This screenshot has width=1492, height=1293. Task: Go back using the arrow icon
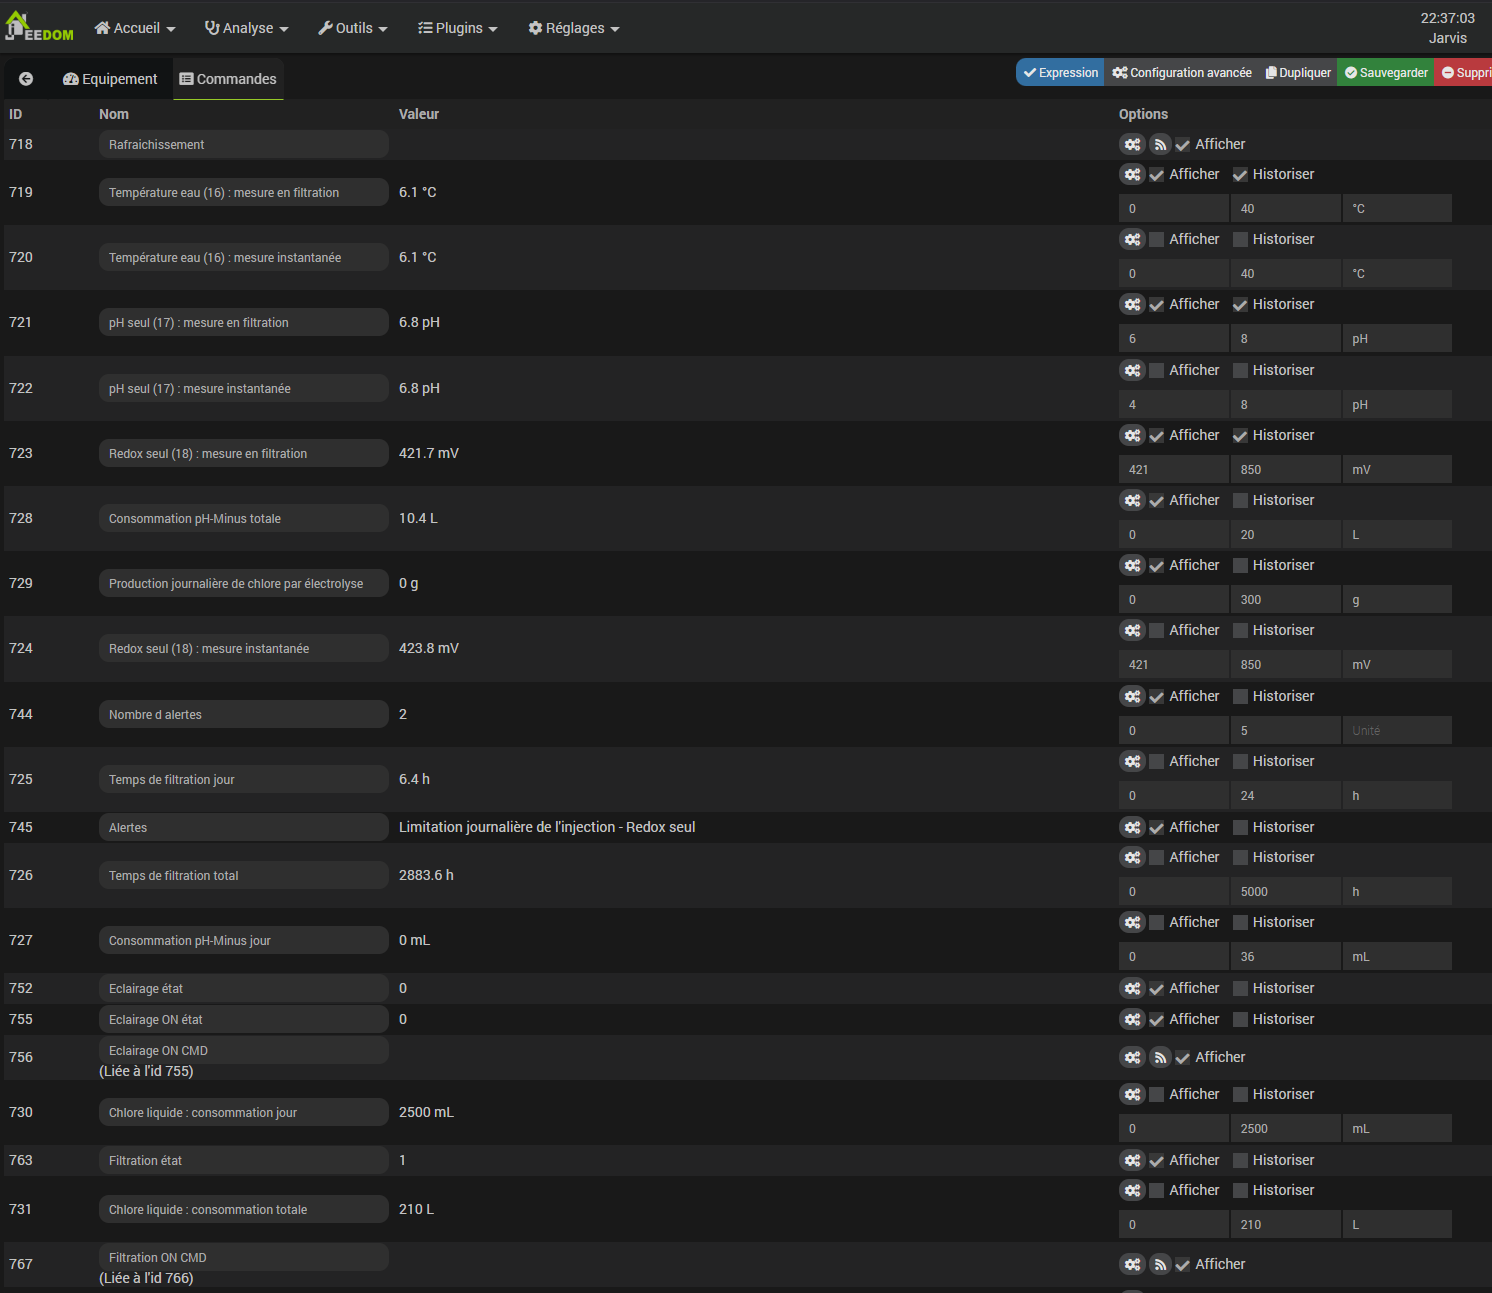pyautogui.click(x=26, y=79)
